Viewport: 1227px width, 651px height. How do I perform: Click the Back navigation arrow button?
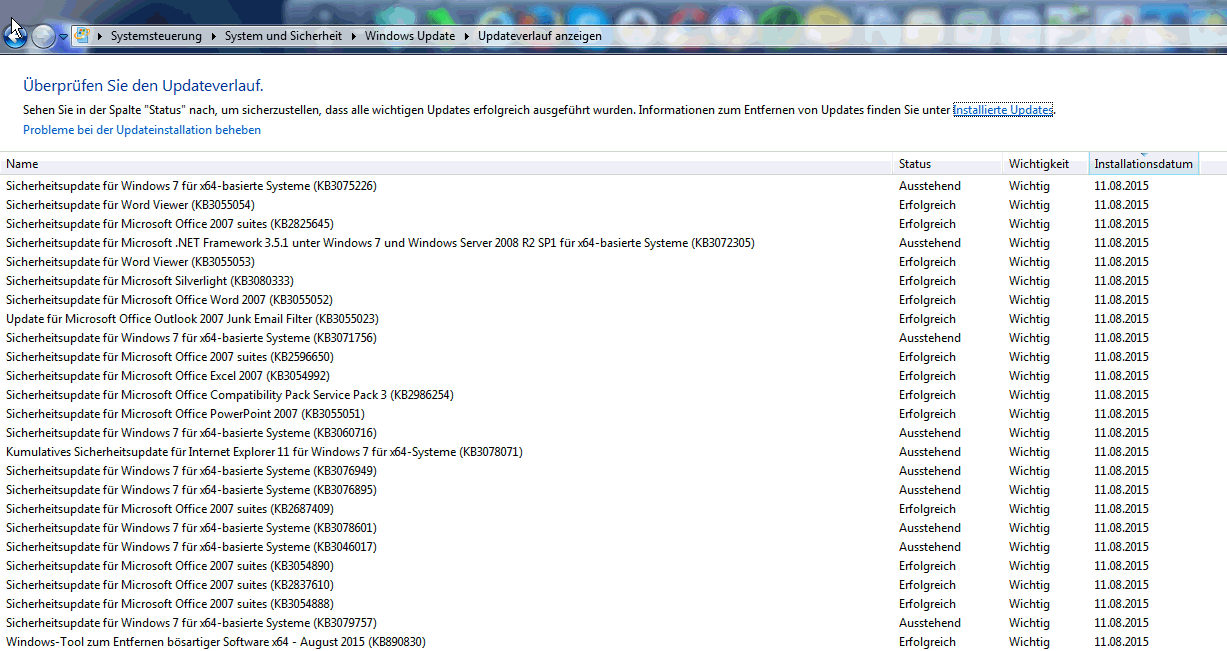coord(16,36)
